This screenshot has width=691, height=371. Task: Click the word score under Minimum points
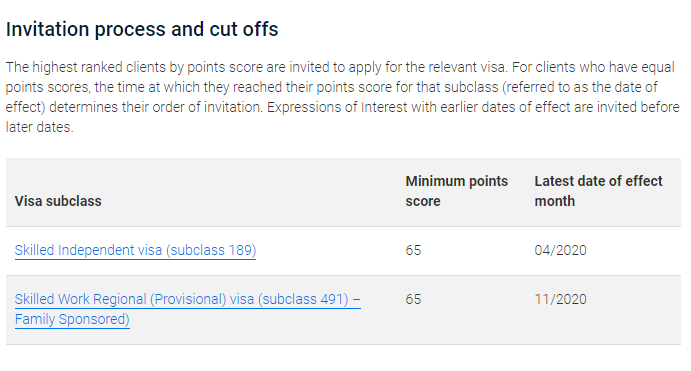[x=423, y=201]
